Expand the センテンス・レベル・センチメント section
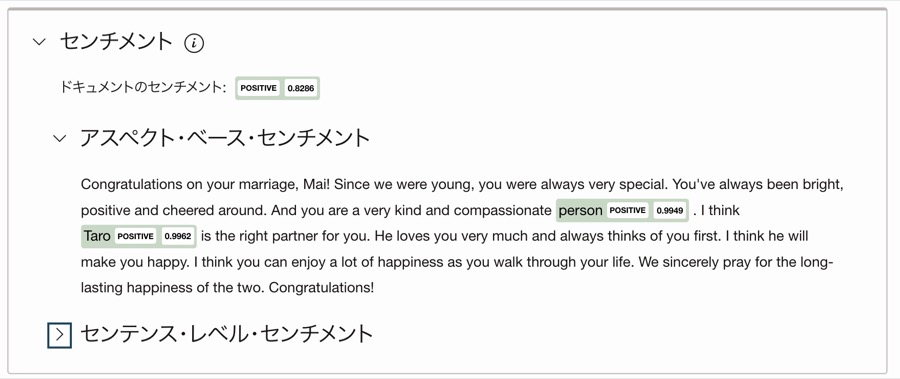The height and width of the screenshot is (379, 900). click(59, 335)
